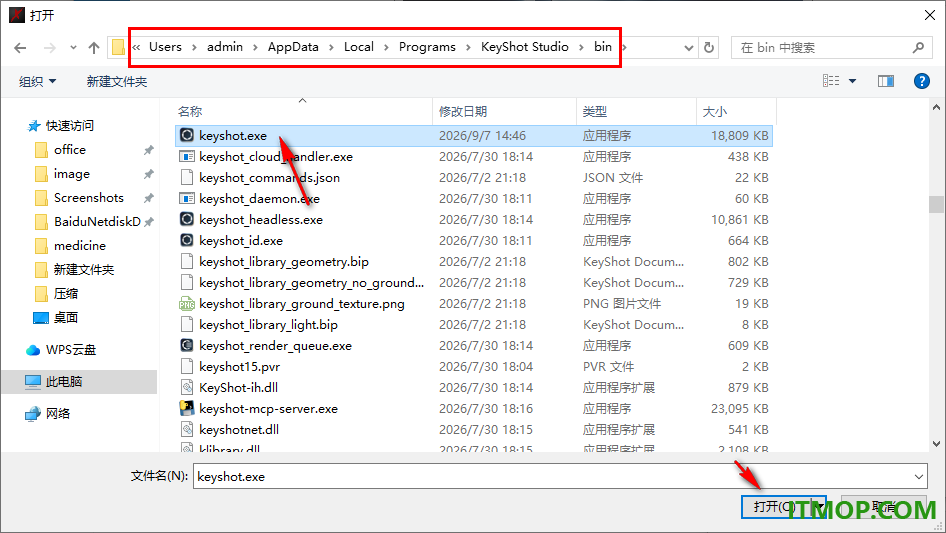The height and width of the screenshot is (533, 946).
Task: Expand the file name dropdown arrow
Action: click(918, 477)
